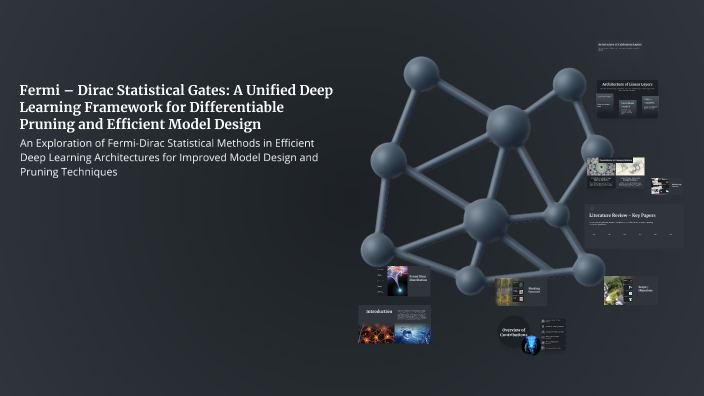Click the orange neurons image in Introduction slide

[376, 334]
